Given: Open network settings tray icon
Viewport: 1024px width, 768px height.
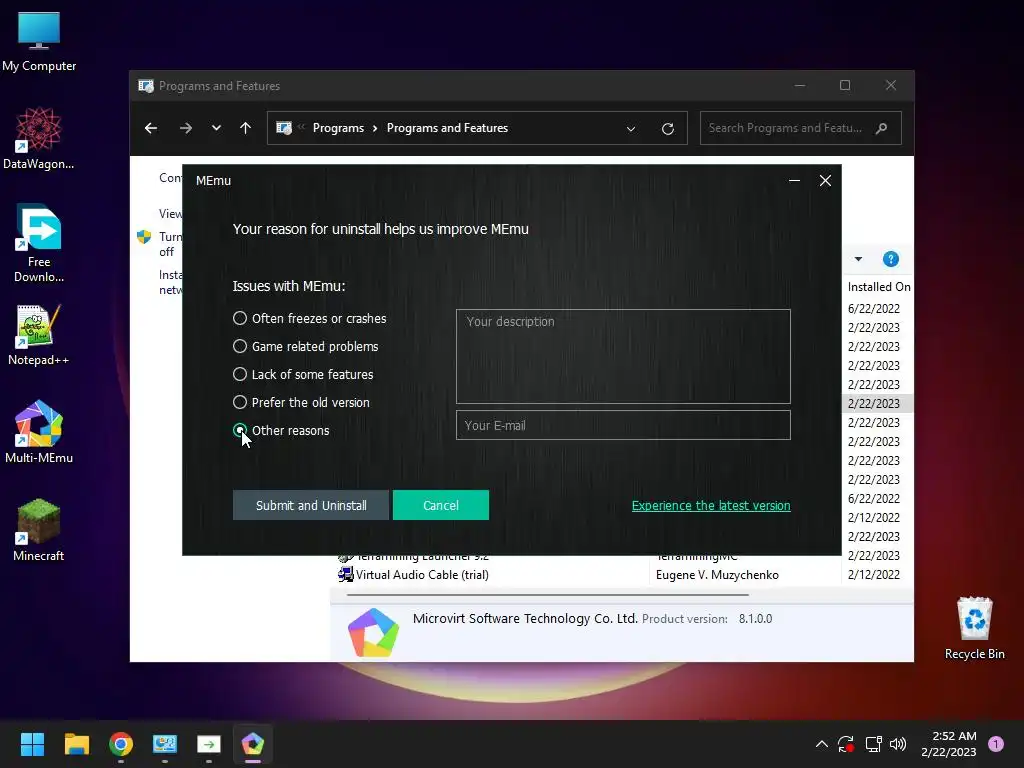Looking at the screenshot, I should tap(873, 744).
